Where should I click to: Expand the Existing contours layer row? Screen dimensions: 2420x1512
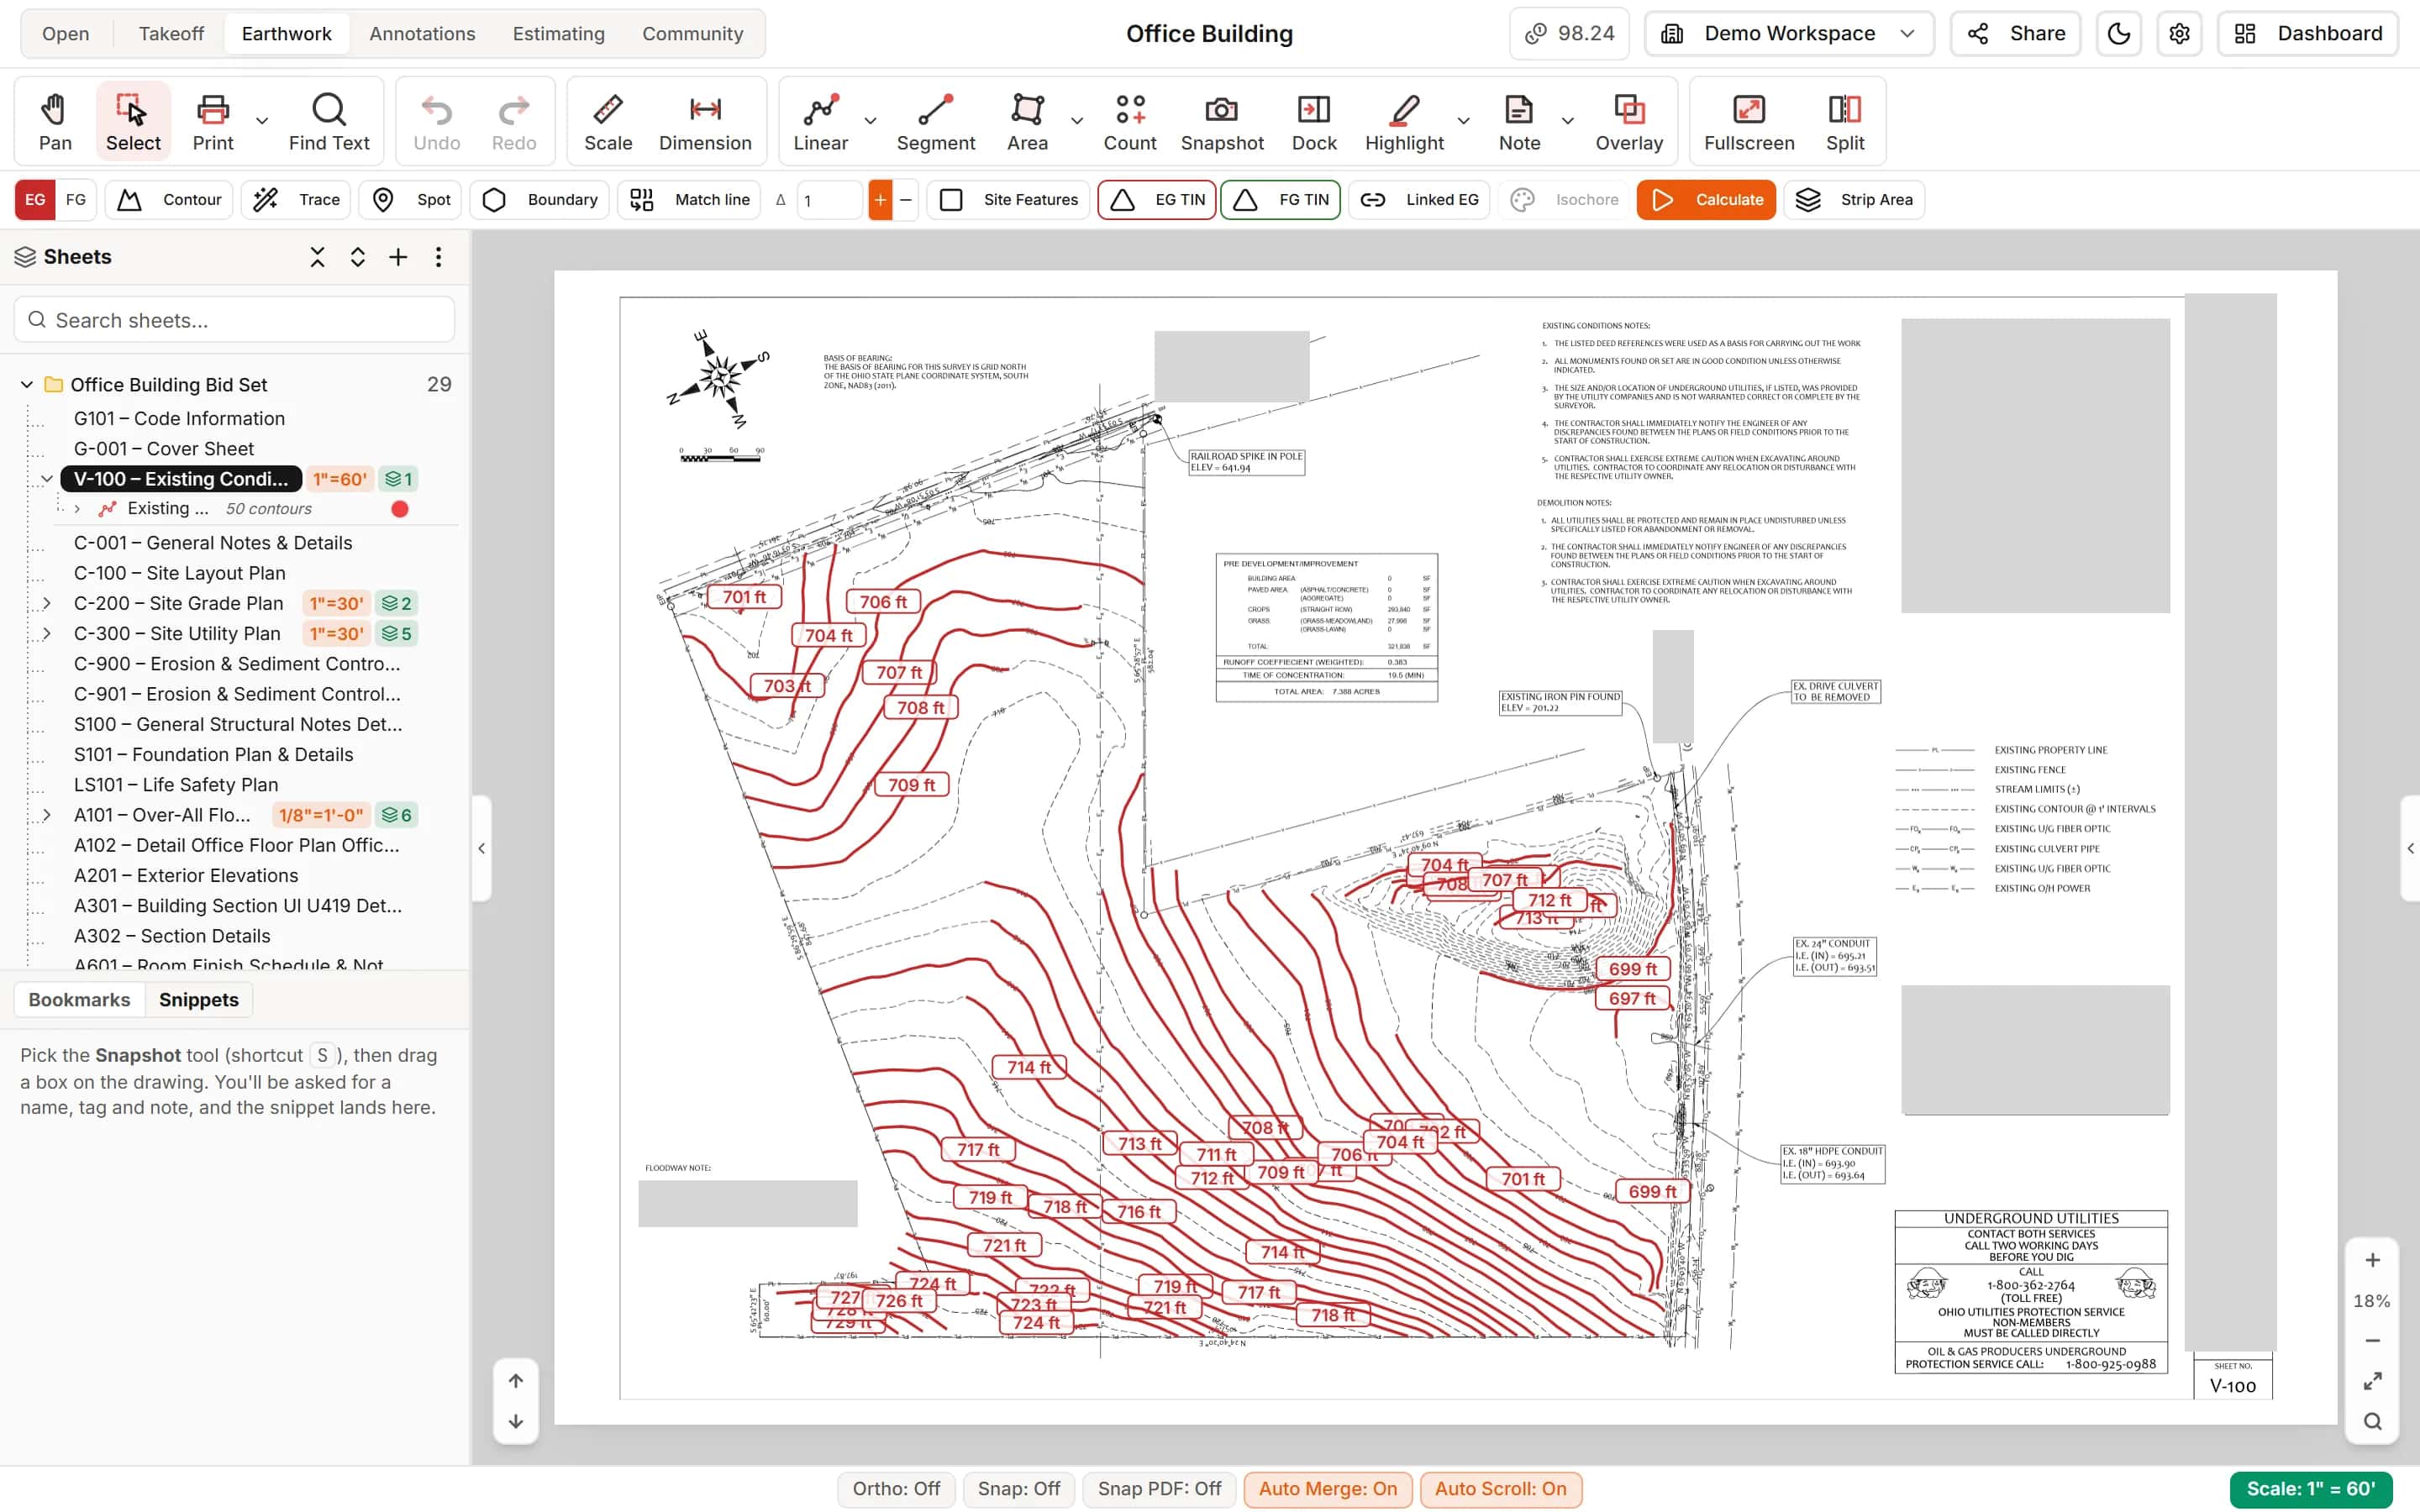pyautogui.click(x=77, y=509)
